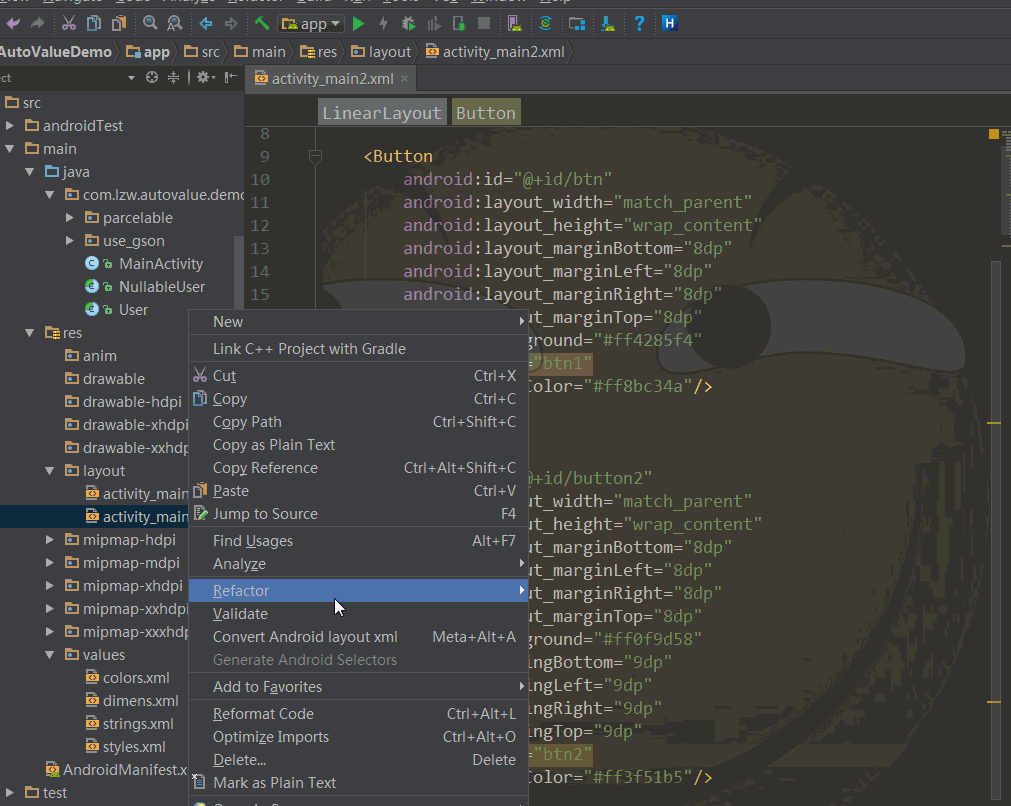Image resolution: width=1011 pixels, height=806 pixels.
Task: Click Scroll from Source target icon
Action: [x=152, y=77]
